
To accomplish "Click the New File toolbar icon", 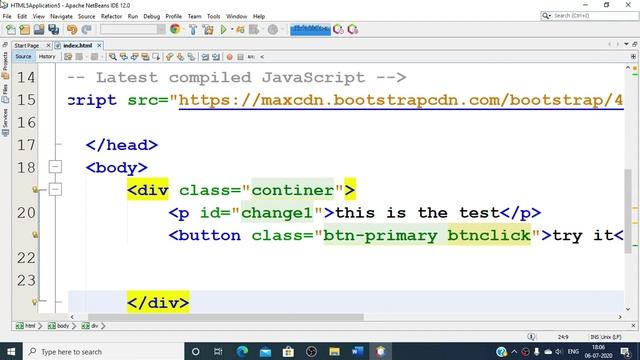I will (x=11, y=29).
